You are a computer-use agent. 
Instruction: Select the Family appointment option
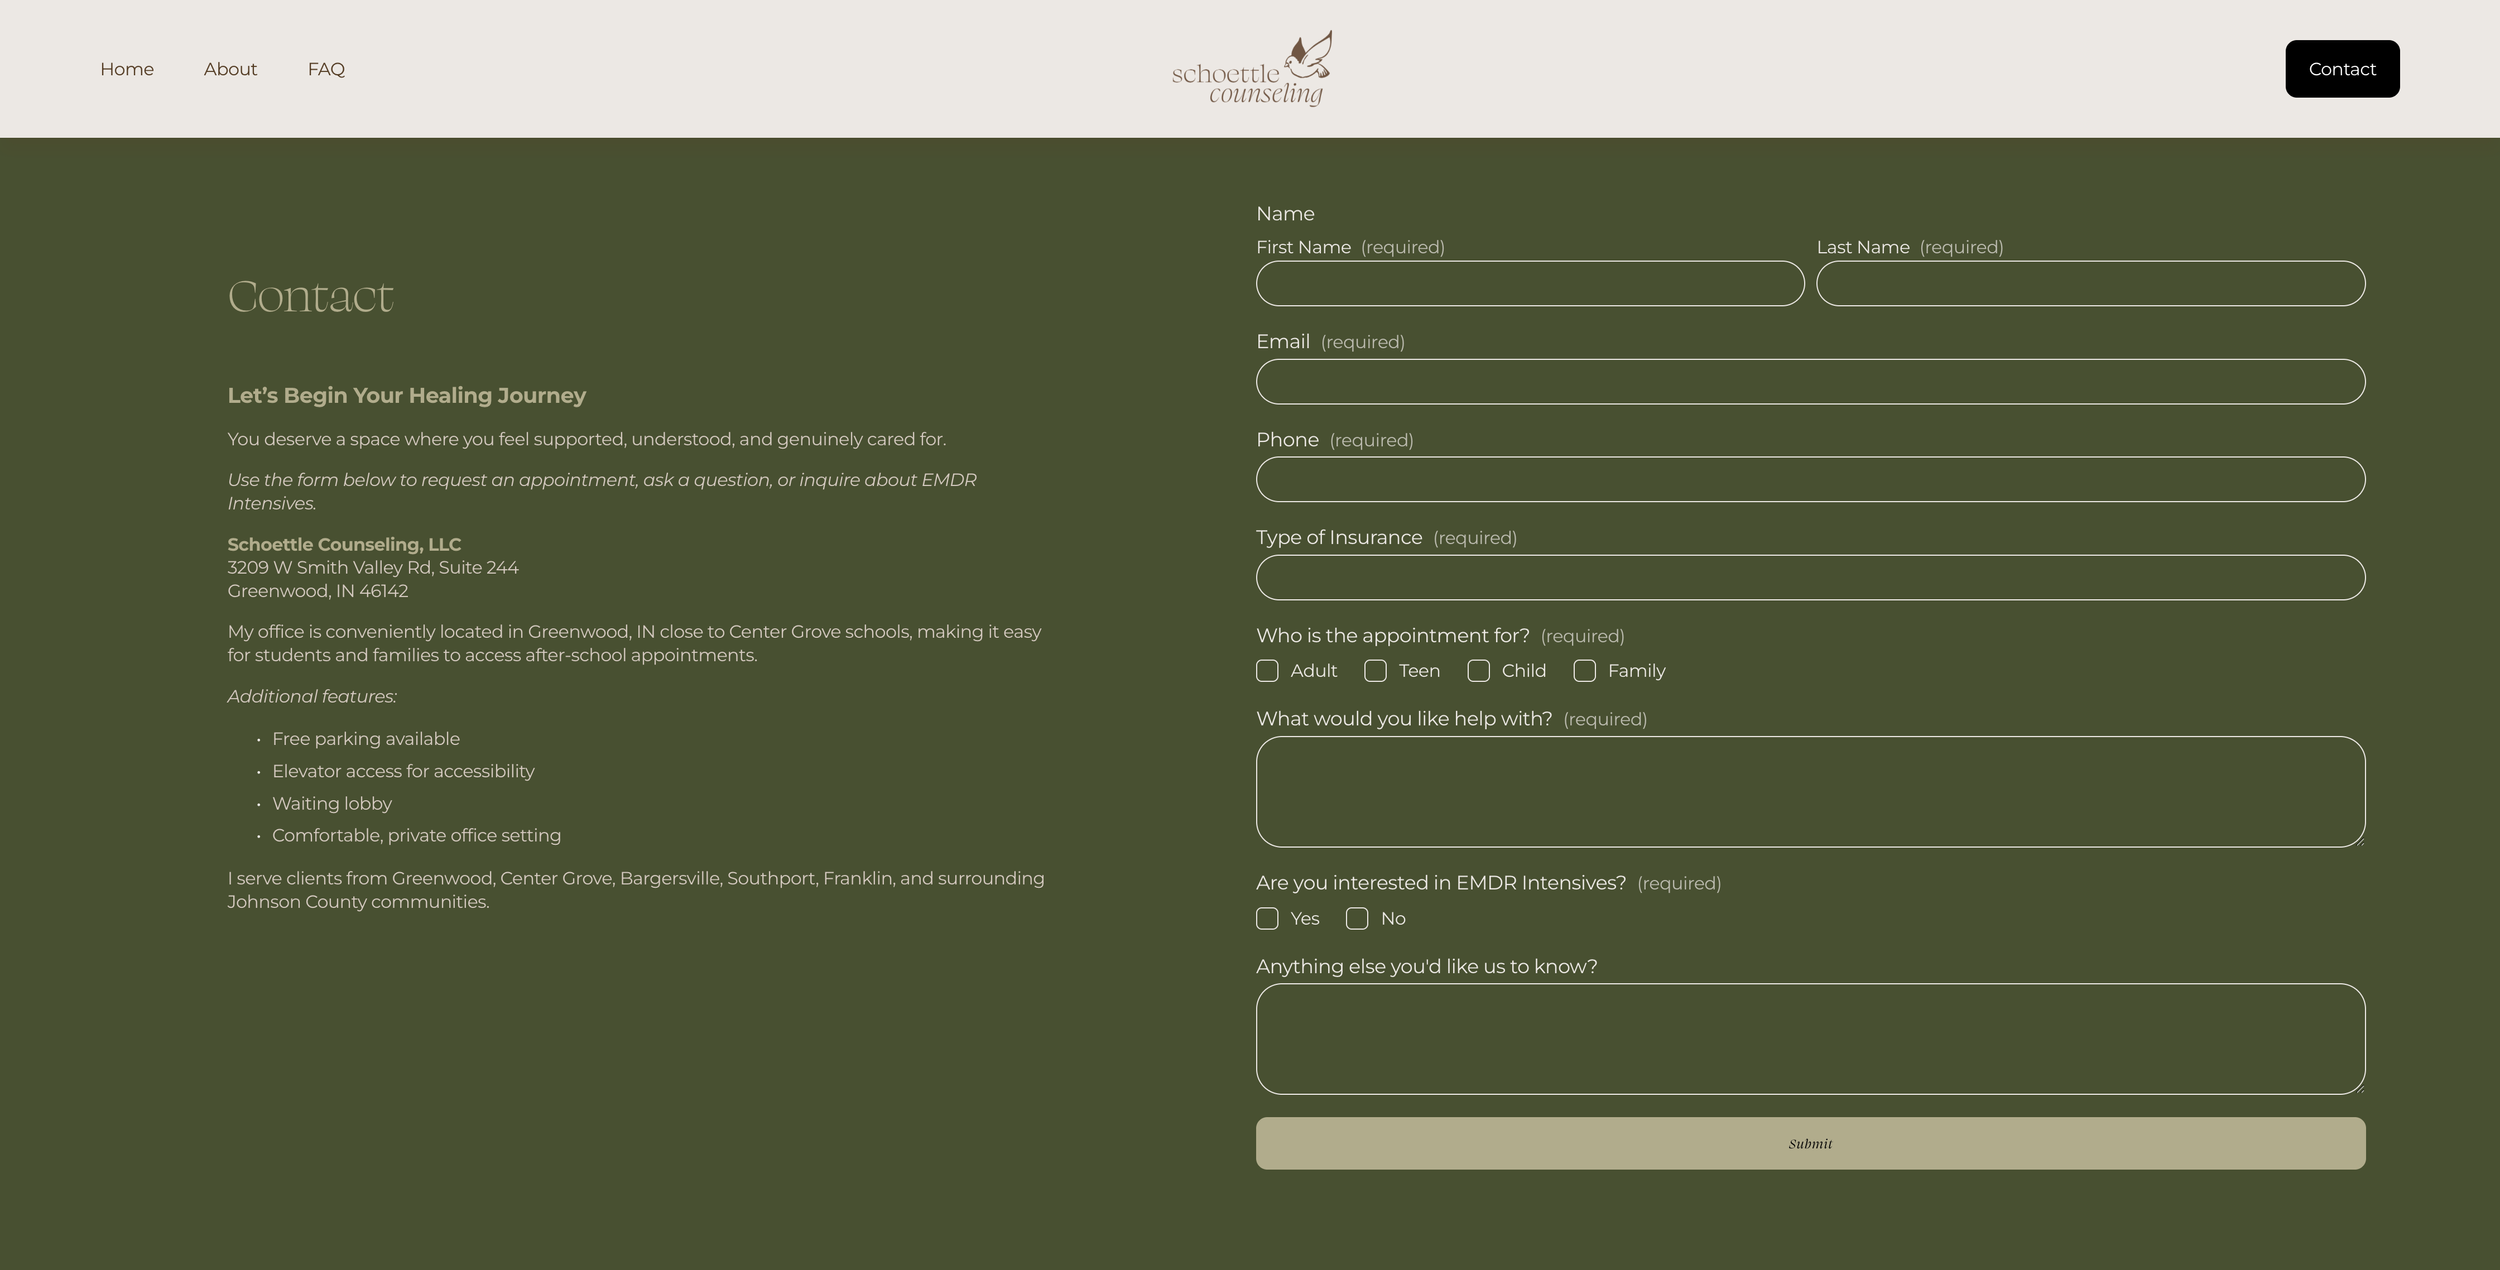point(1585,671)
